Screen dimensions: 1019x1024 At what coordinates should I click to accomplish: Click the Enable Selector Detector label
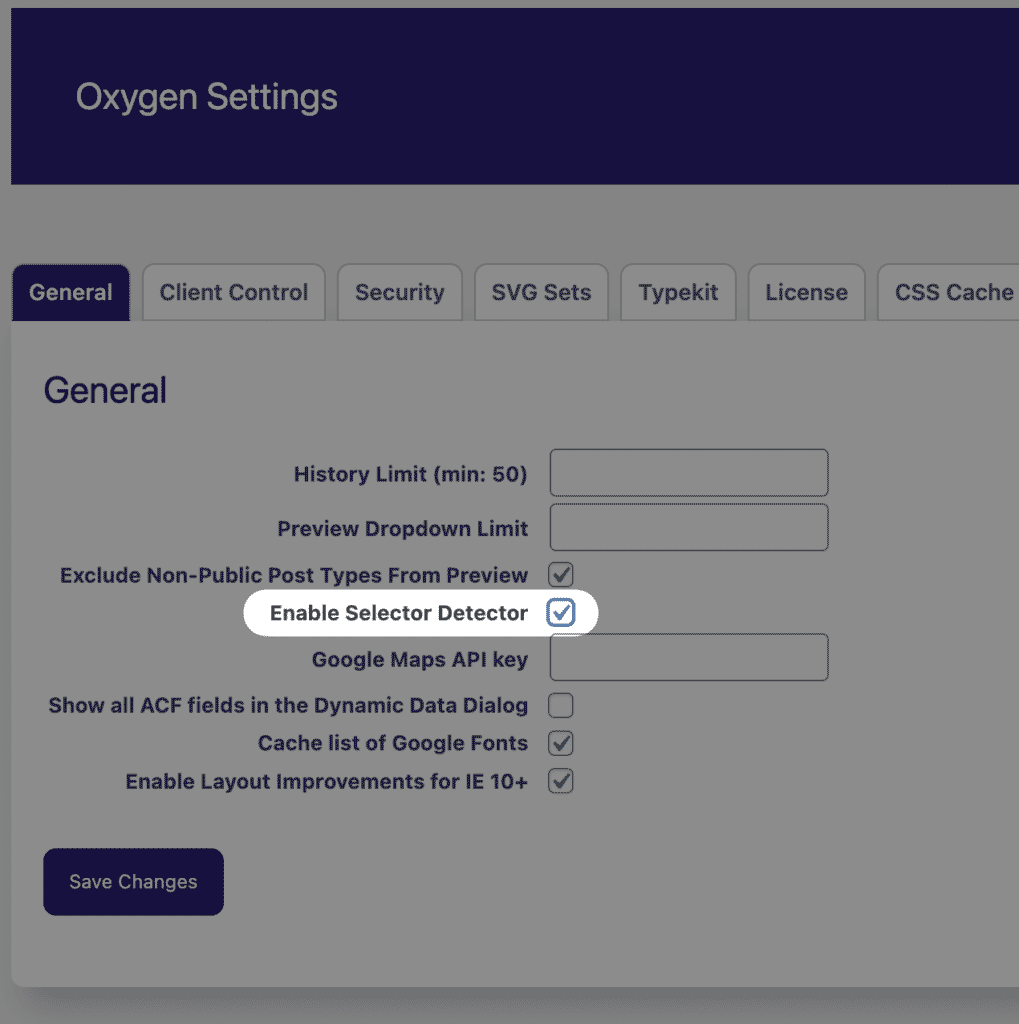coord(398,613)
